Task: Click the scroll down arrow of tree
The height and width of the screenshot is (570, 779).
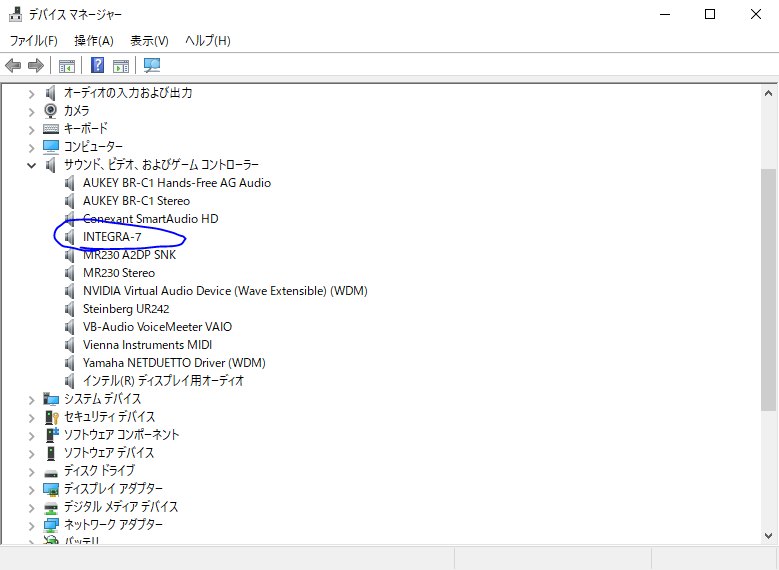Action: (768, 536)
